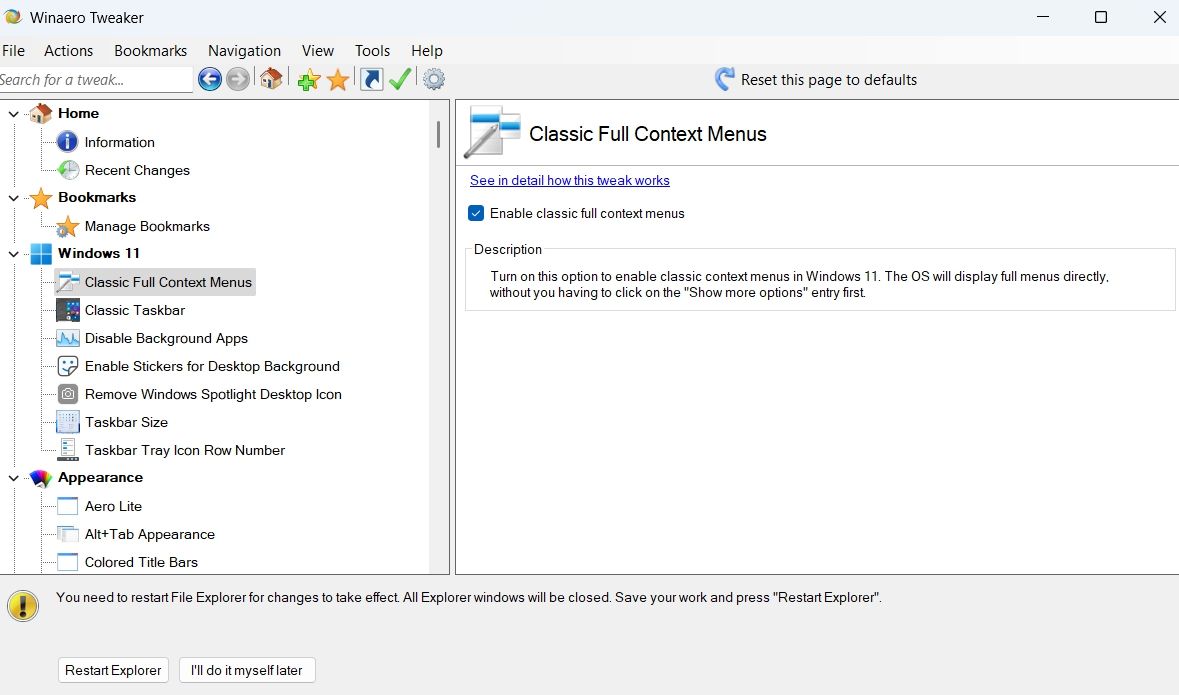1179x695 pixels.
Task: Open the Actions menu
Action: pyautogui.click(x=68, y=50)
